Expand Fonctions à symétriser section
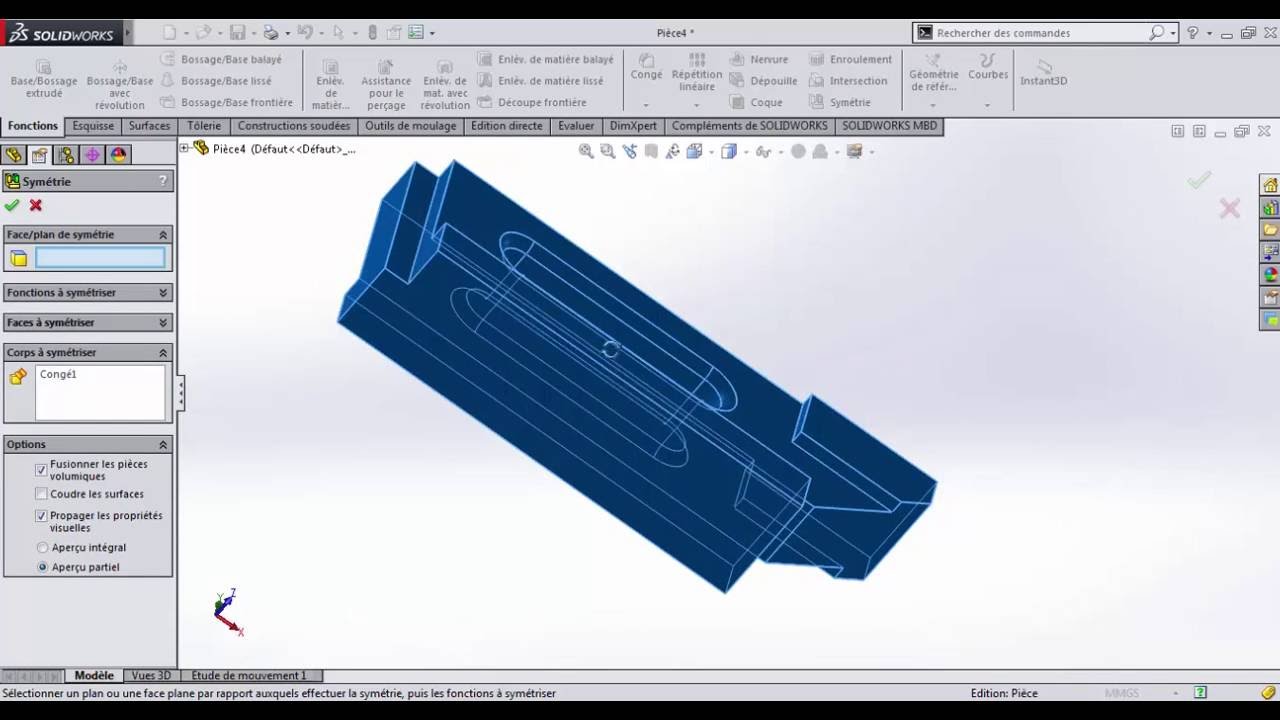1280x720 pixels. click(x=163, y=292)
